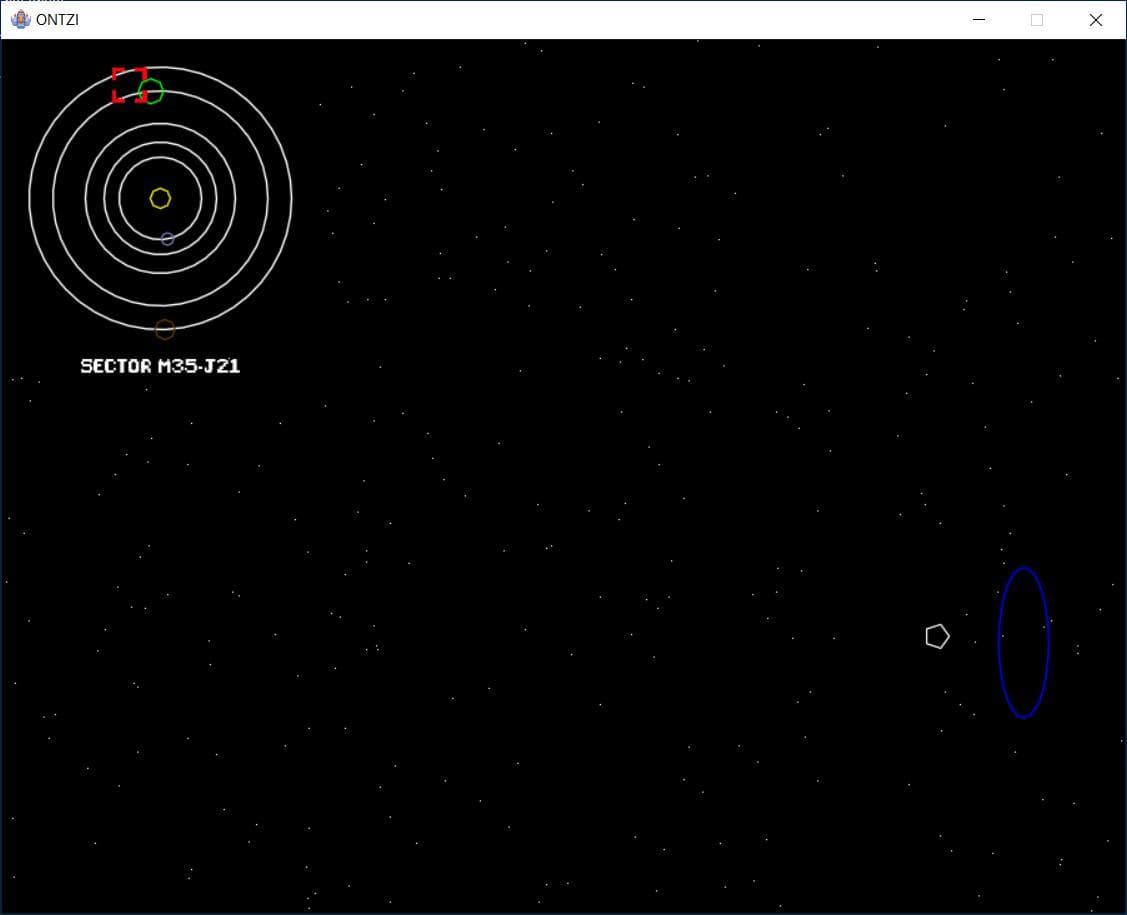Viewport: 1127px width, 915px height.
Task: Click the disabled maximize button
Action: (1036, 19)
